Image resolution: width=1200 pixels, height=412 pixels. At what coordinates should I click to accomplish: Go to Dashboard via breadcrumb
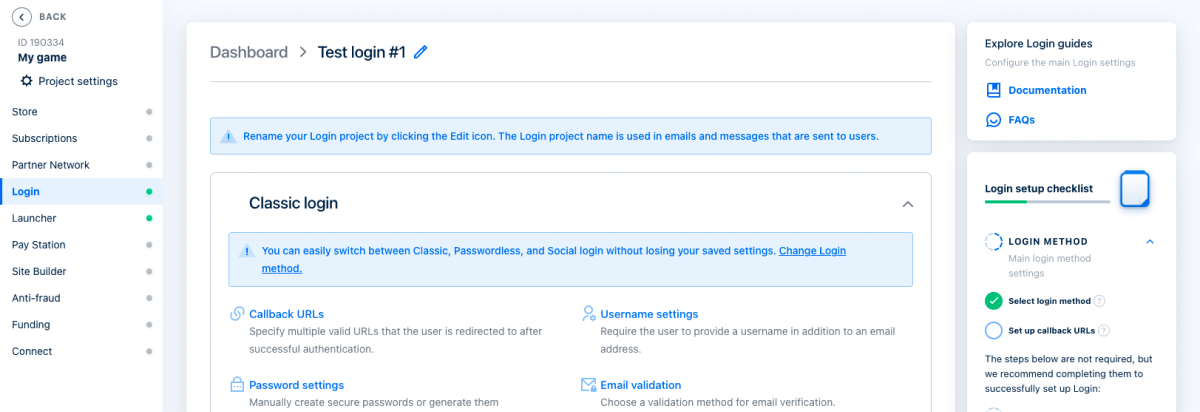[248, 52]
